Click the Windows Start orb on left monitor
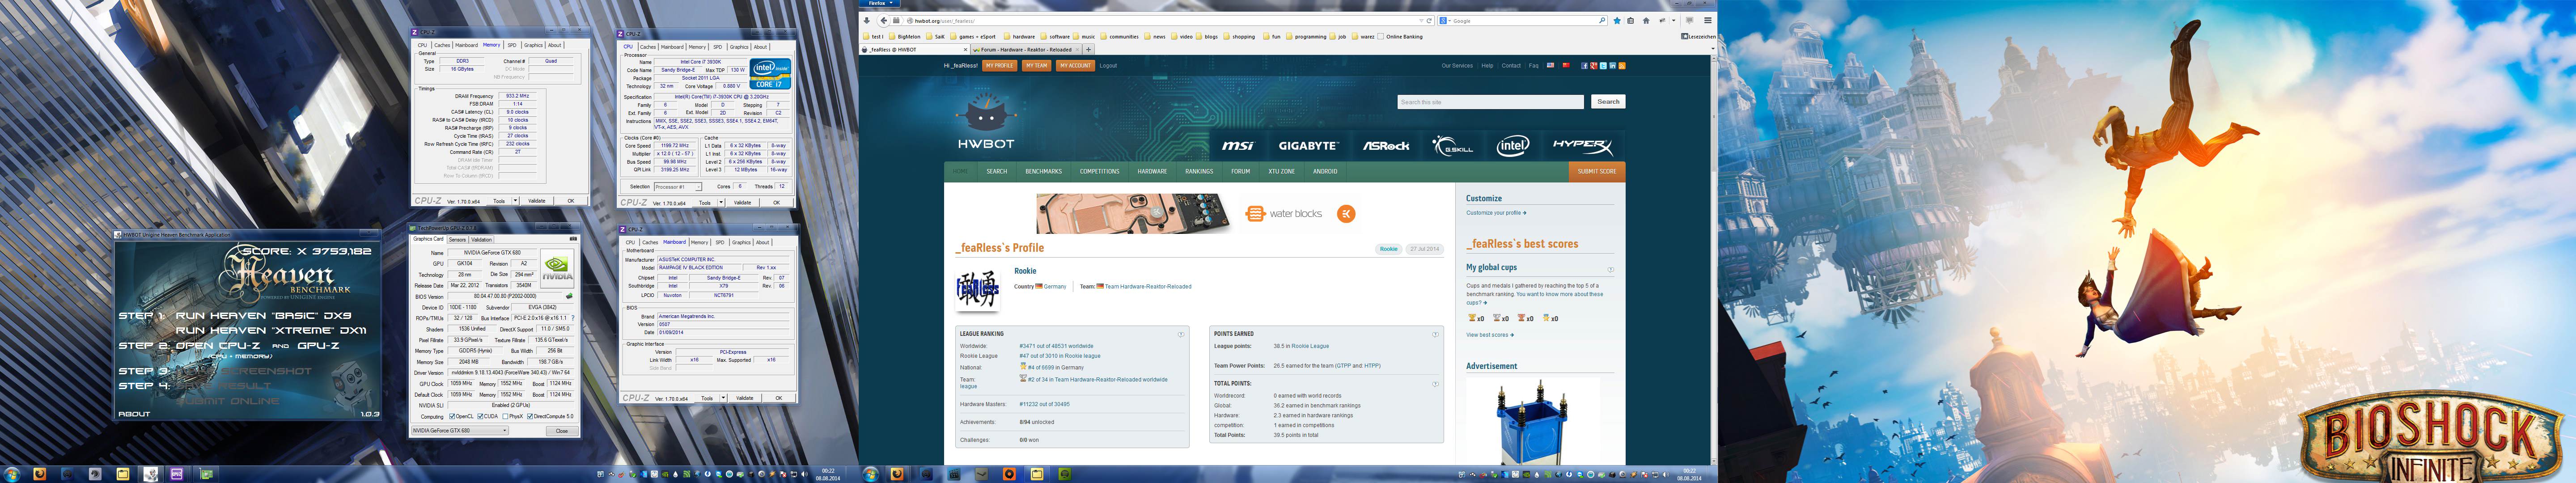This screenshot has width=2576, height=483. click(x=12, y=474)
